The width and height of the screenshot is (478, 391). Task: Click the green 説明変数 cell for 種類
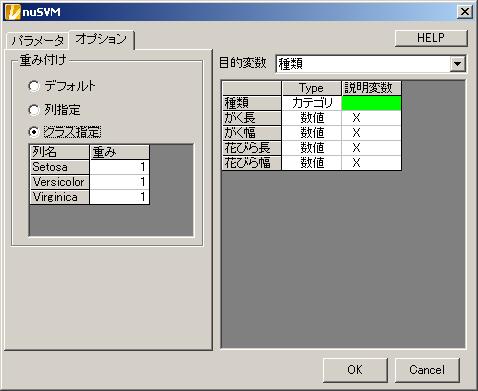371,103
